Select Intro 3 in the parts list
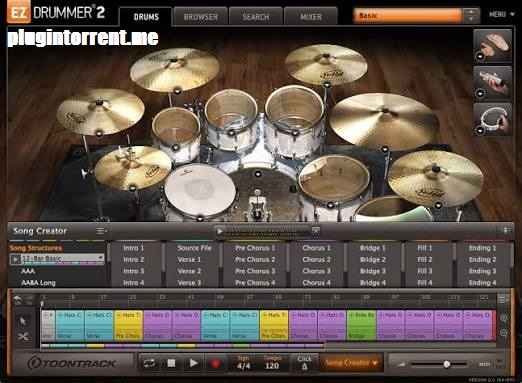Screen dimensions: 522x383 point(133,271)
